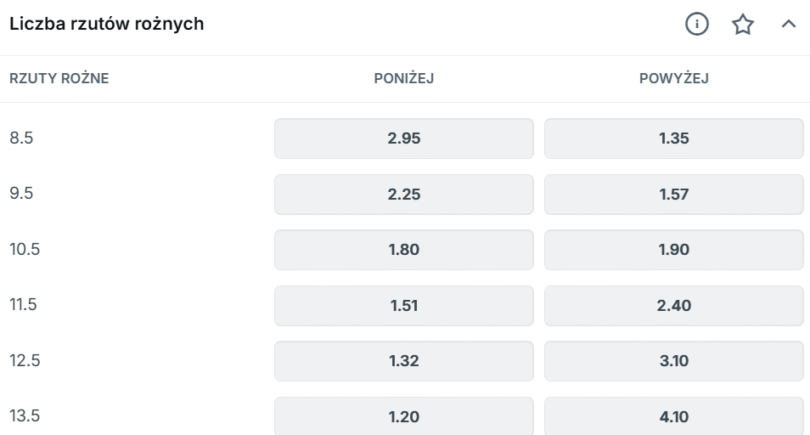Add 11.5 under at 1.51 to betslip
The width and height of the screenshot is (810, 435).
404,305
